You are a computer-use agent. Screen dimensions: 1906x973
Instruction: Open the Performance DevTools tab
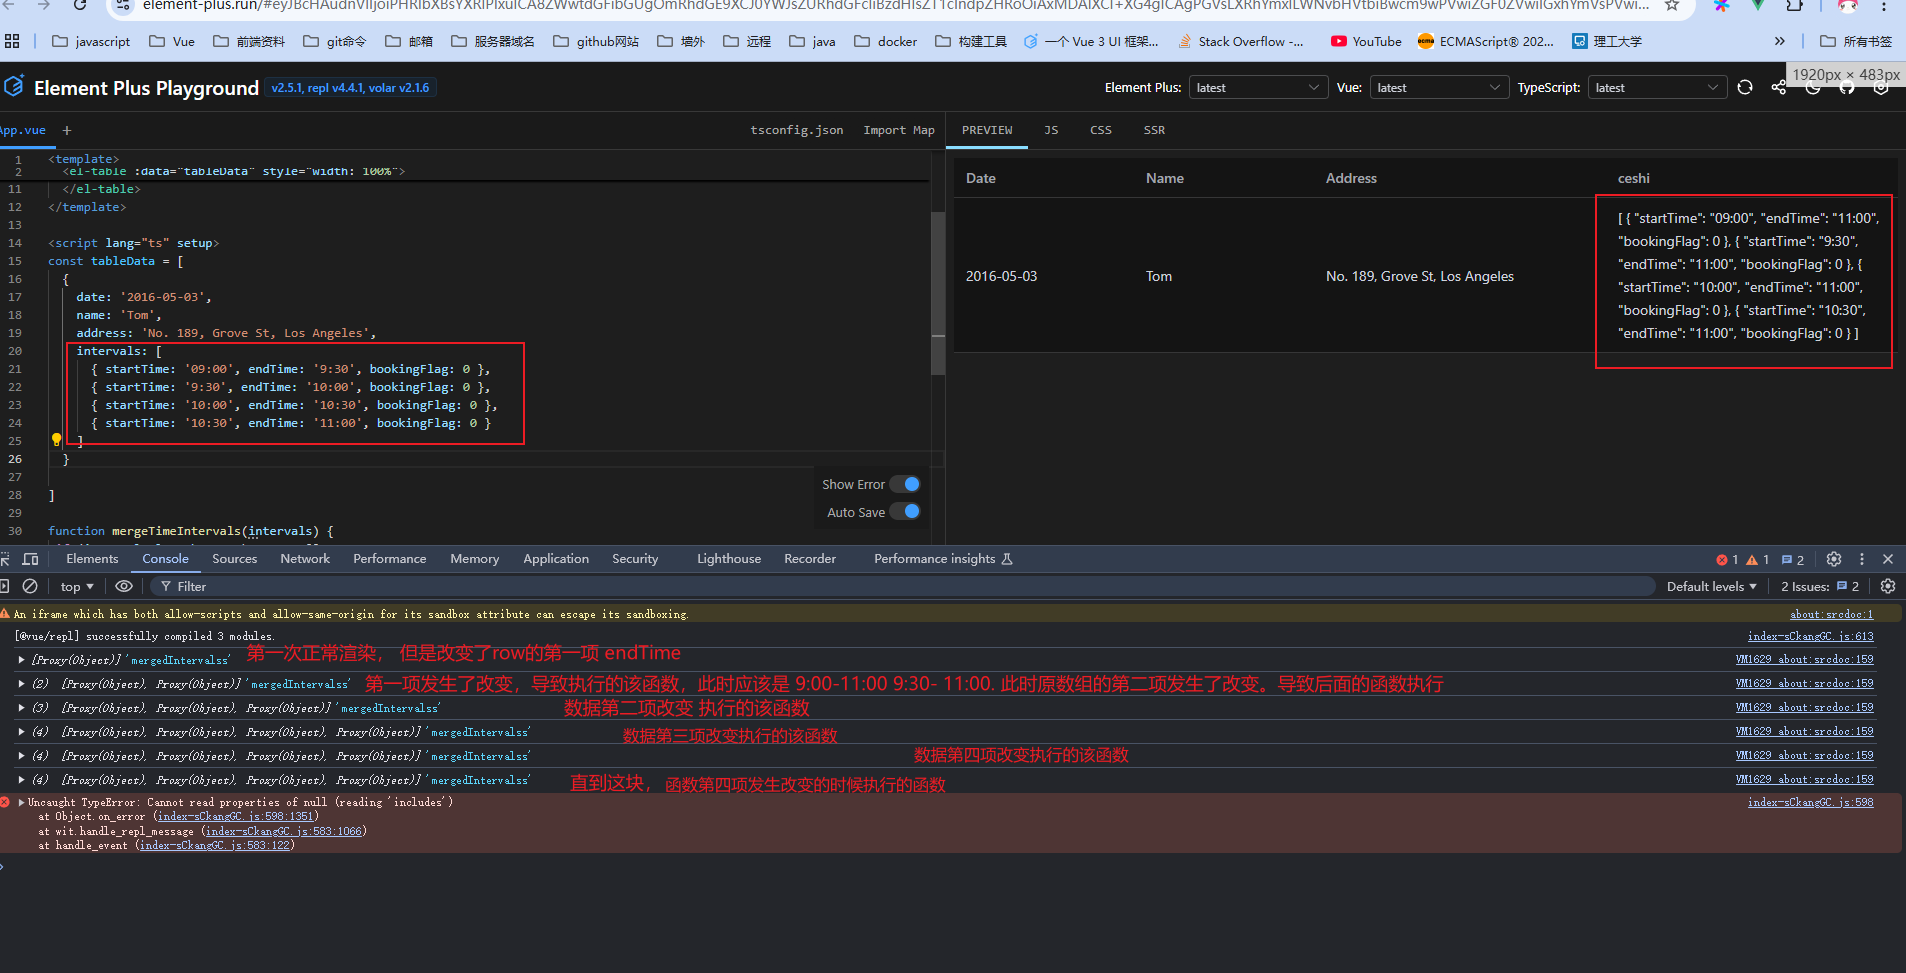click(389, 559)
